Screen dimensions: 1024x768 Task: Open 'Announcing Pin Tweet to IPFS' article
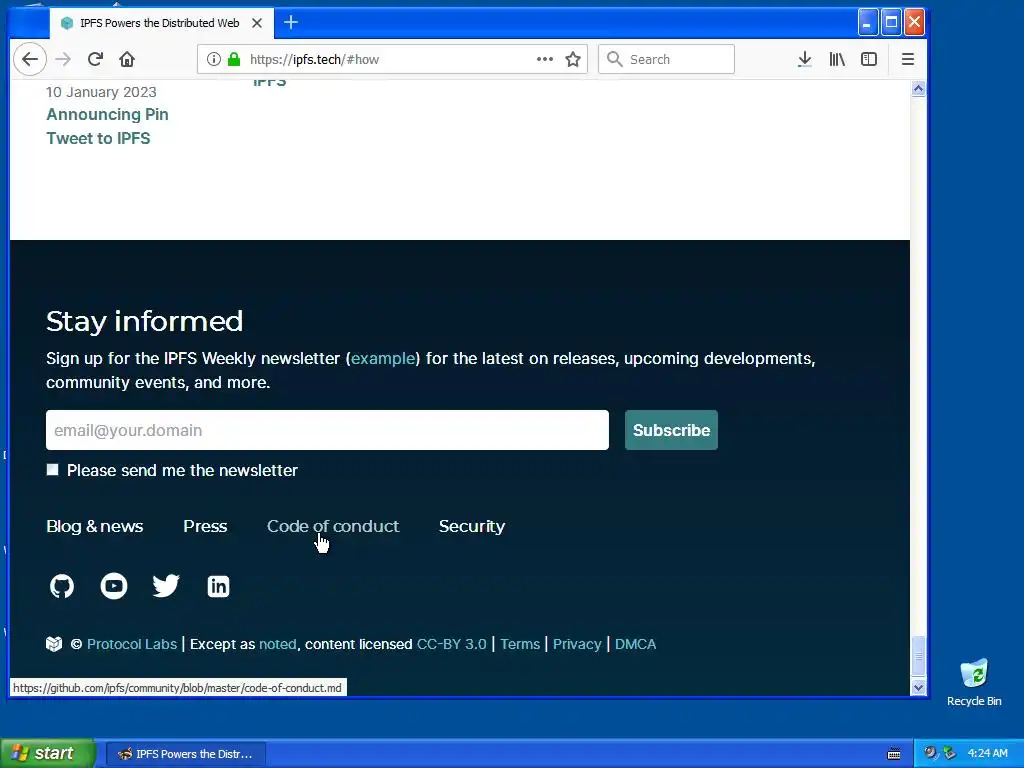107,126
